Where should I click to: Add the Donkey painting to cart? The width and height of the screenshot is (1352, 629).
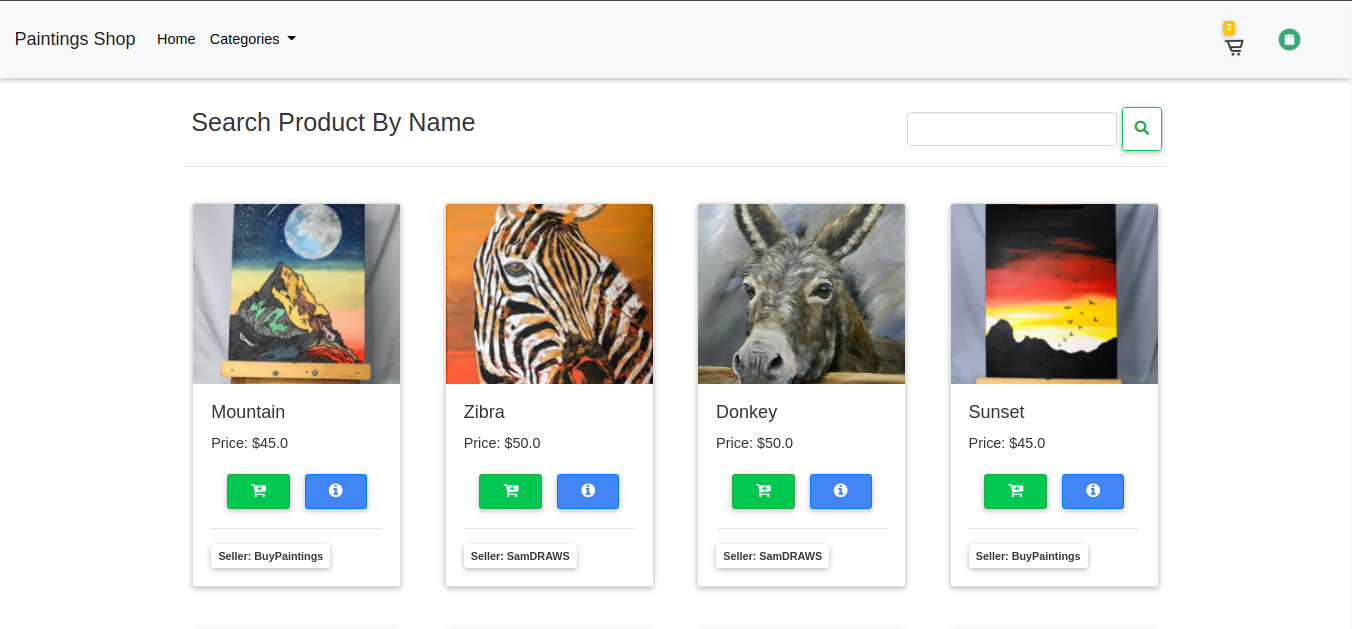pyautogui.click(x=763, y=491)
